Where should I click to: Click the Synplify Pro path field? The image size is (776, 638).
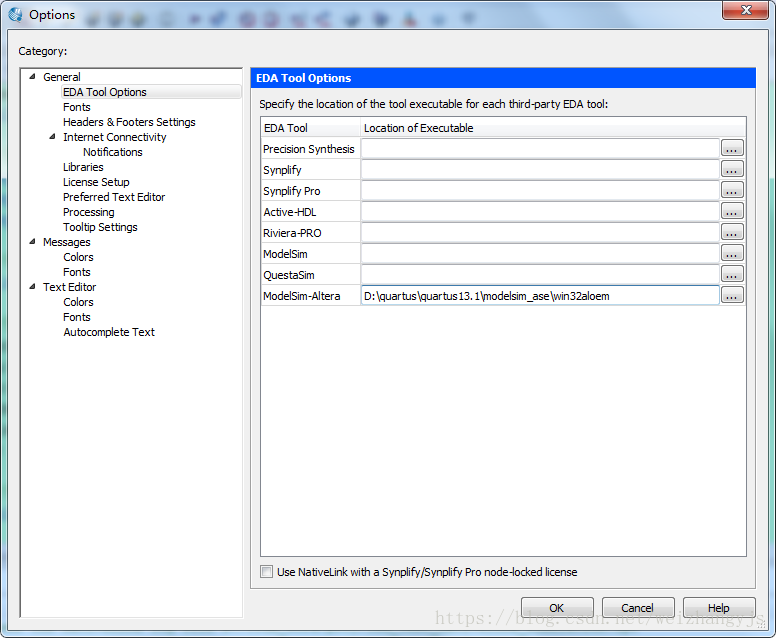(540, 191)
